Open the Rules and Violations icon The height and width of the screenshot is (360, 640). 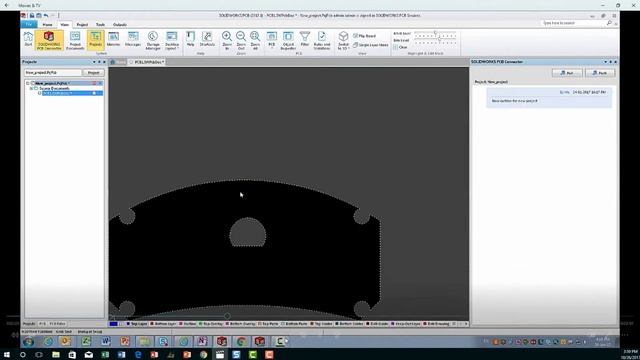click(322, 40)
